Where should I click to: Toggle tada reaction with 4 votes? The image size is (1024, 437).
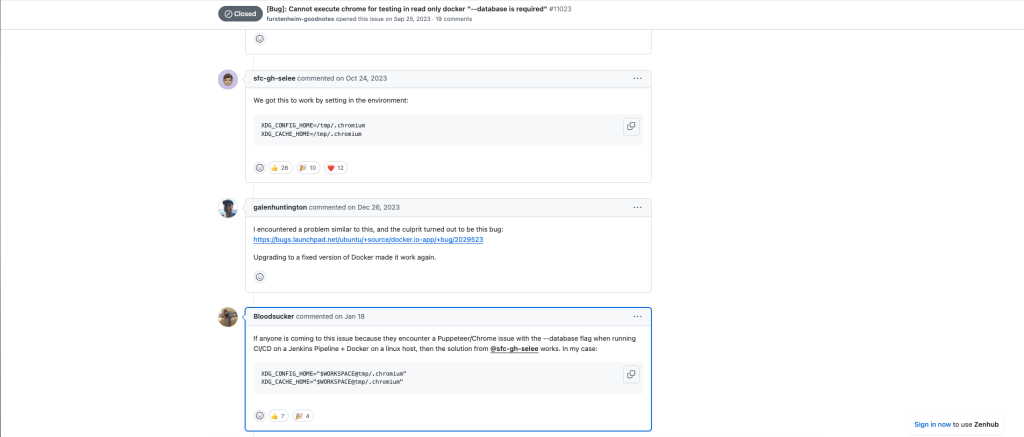point(301,416)
